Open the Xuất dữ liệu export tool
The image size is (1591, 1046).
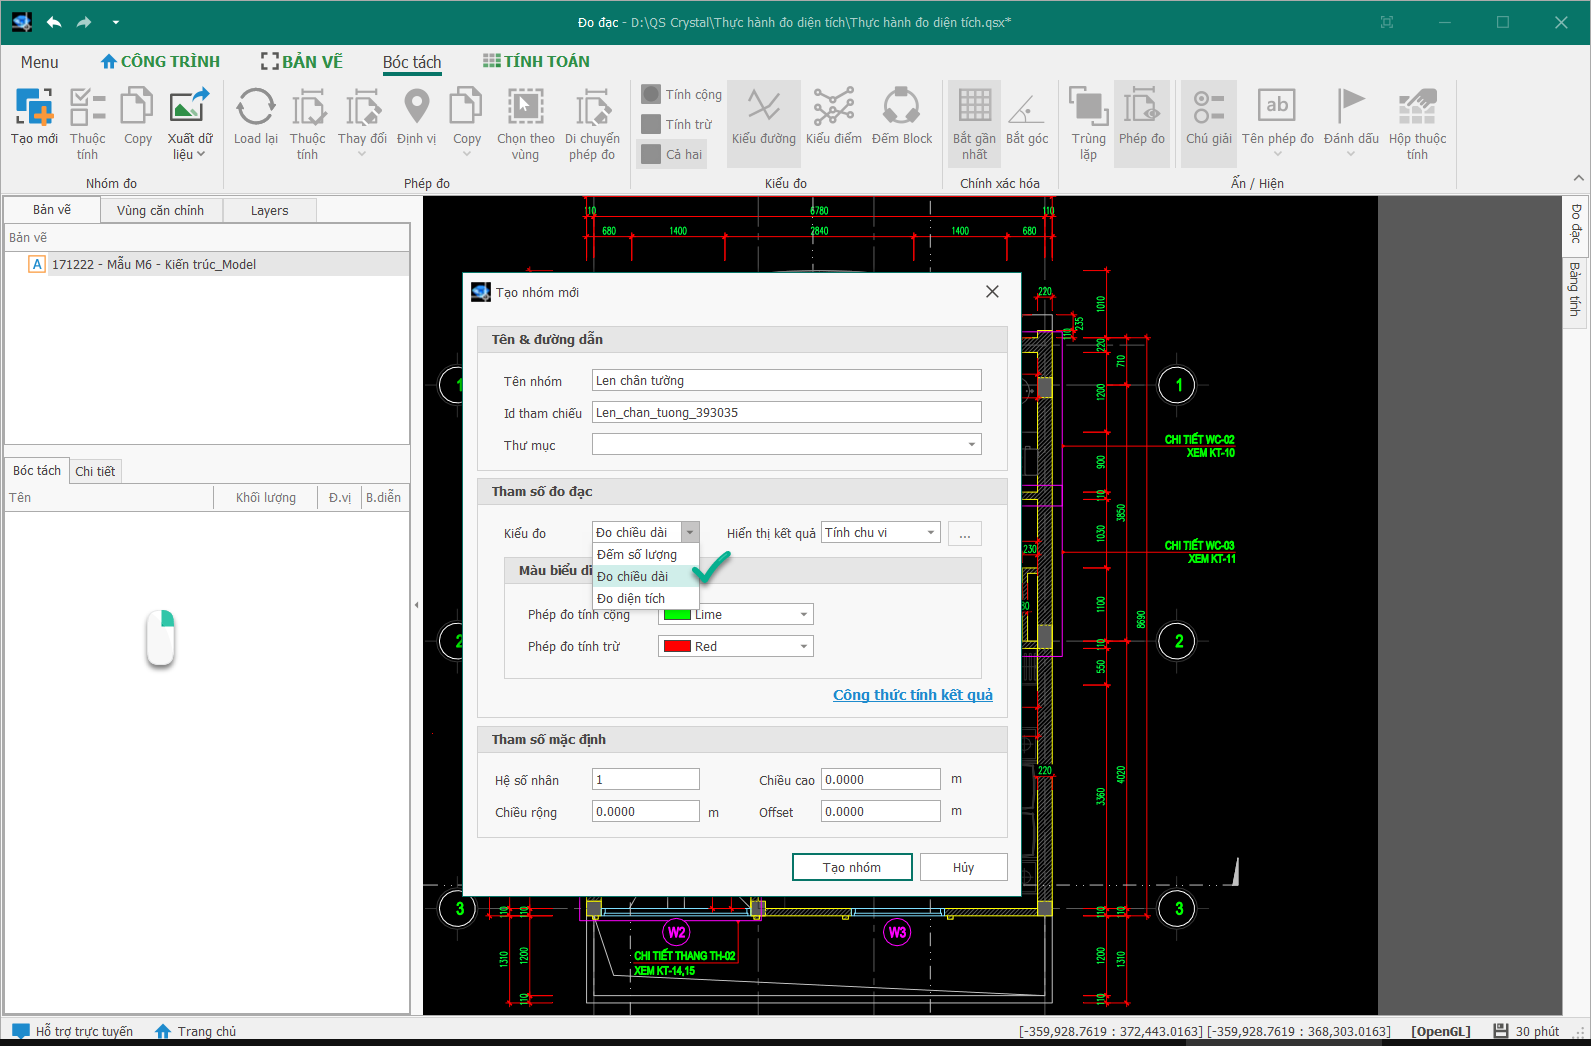189,123
